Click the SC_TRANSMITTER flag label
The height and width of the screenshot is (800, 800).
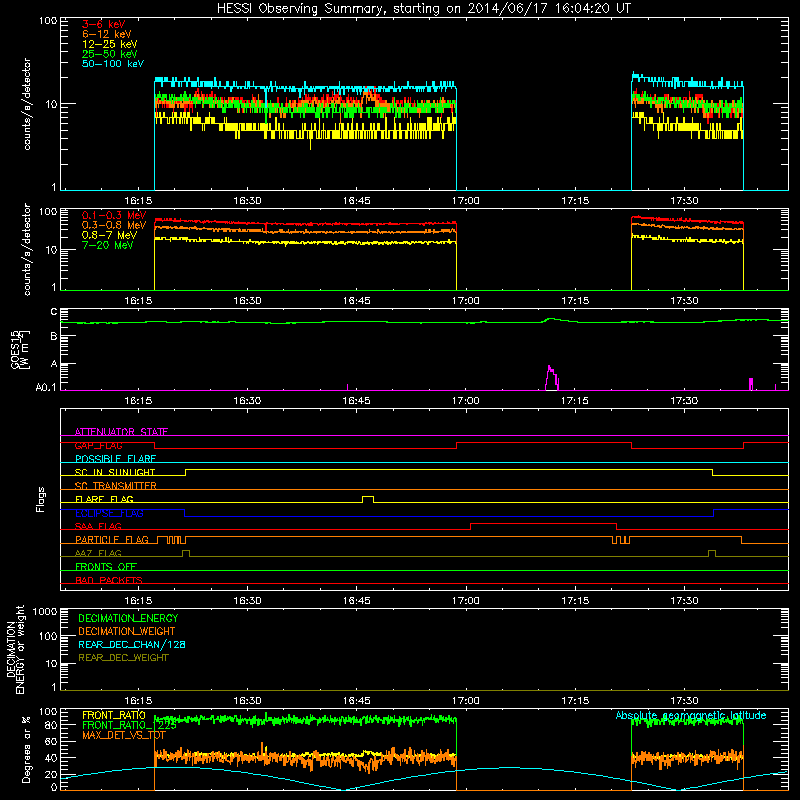click(116, 486)
